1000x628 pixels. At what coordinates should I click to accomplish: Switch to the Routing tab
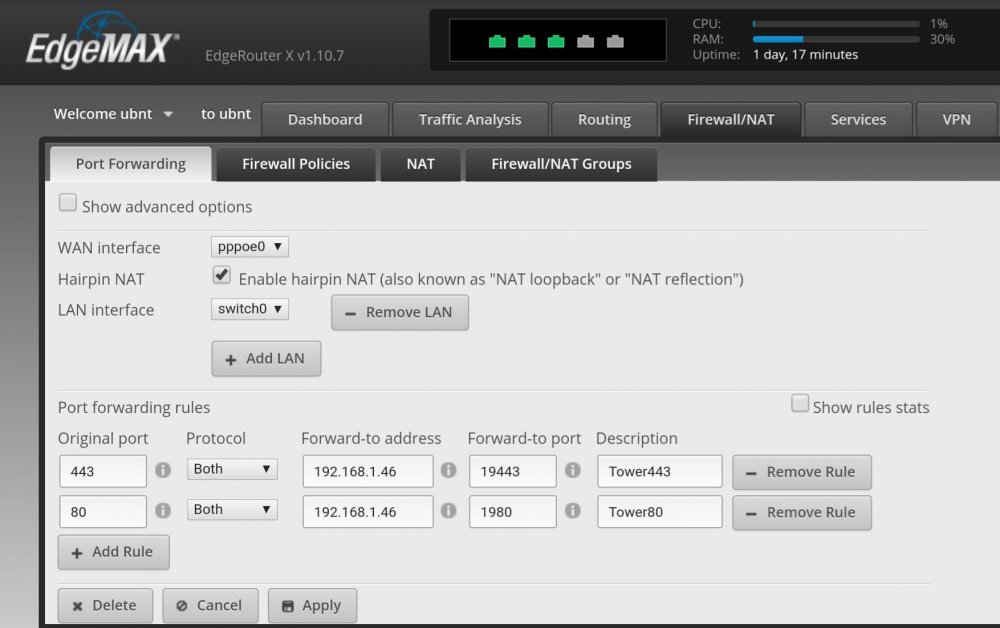604,119
